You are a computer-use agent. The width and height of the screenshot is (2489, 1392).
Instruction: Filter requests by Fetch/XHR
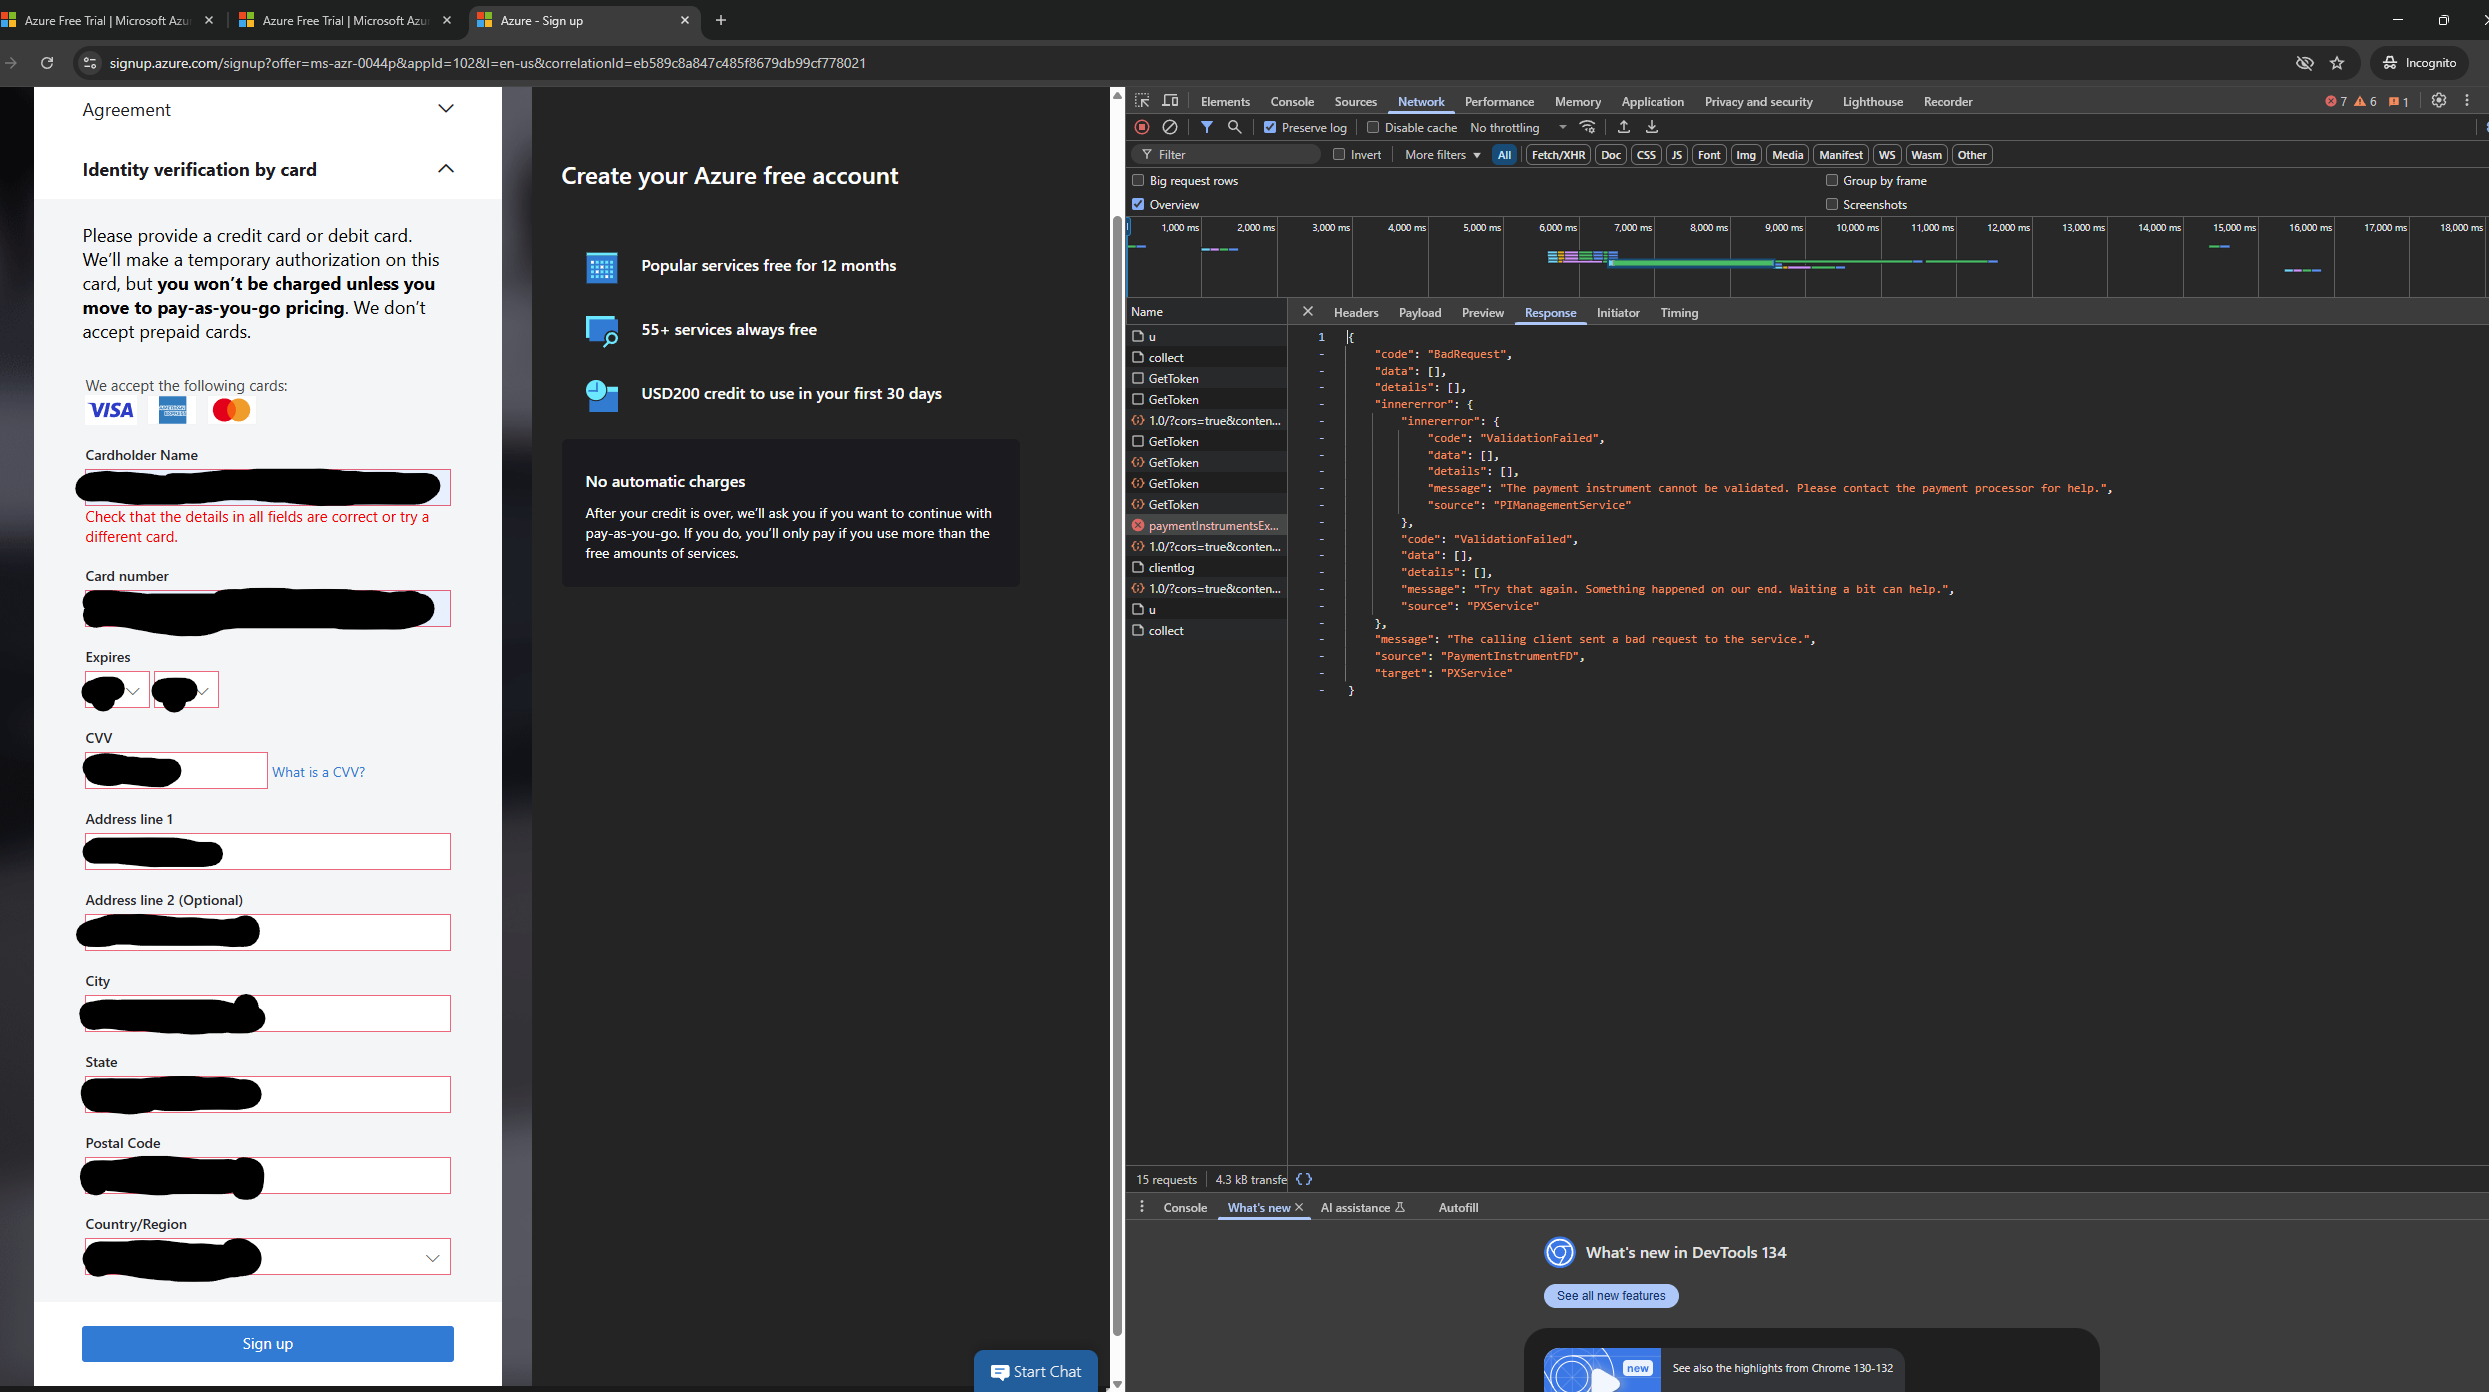pos(1558,154)
